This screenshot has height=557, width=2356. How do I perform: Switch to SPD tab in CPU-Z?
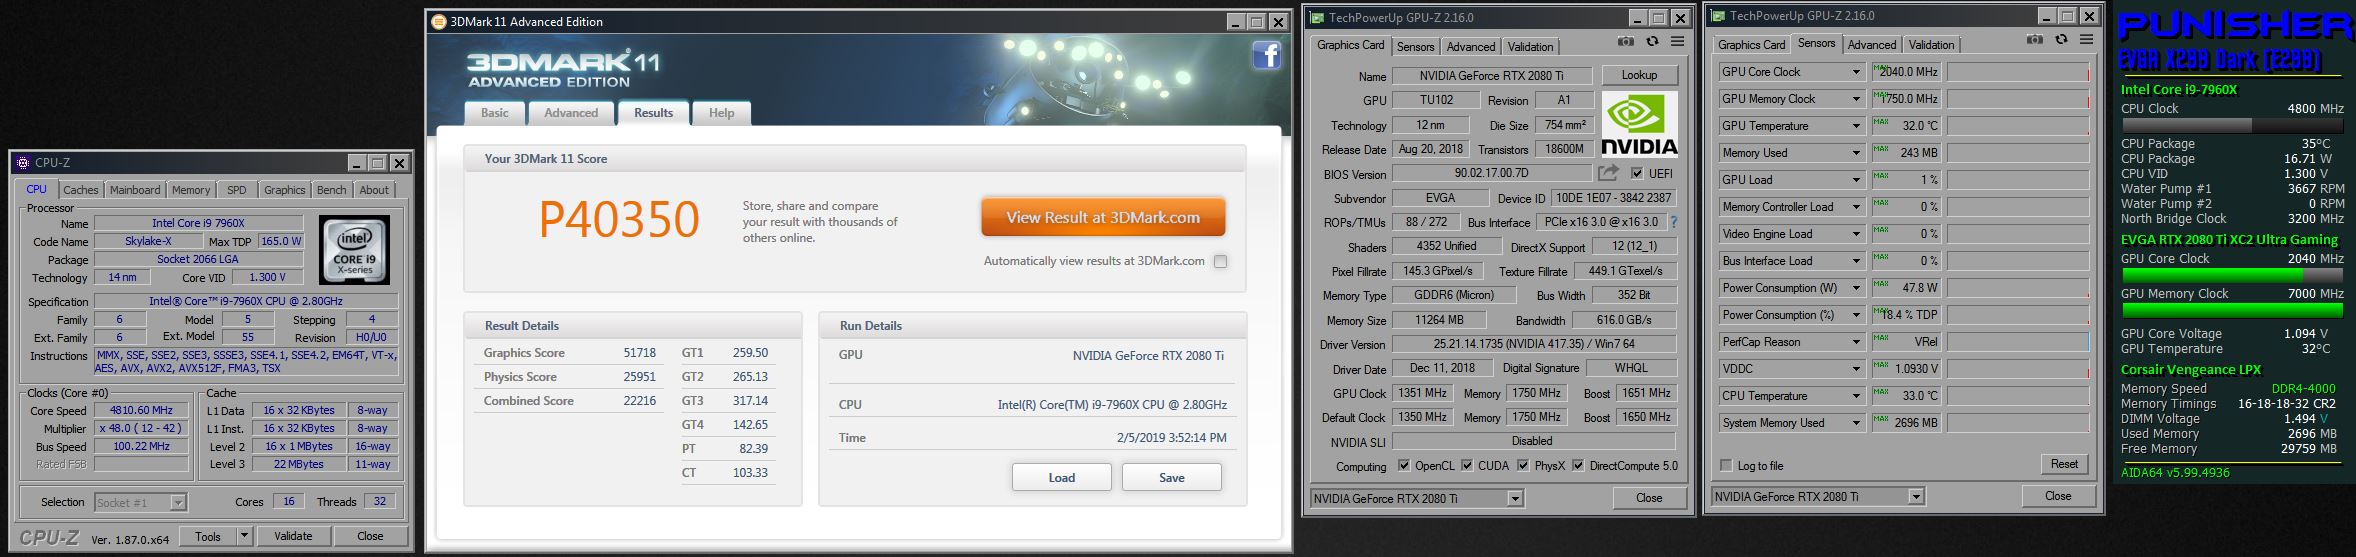236,190
